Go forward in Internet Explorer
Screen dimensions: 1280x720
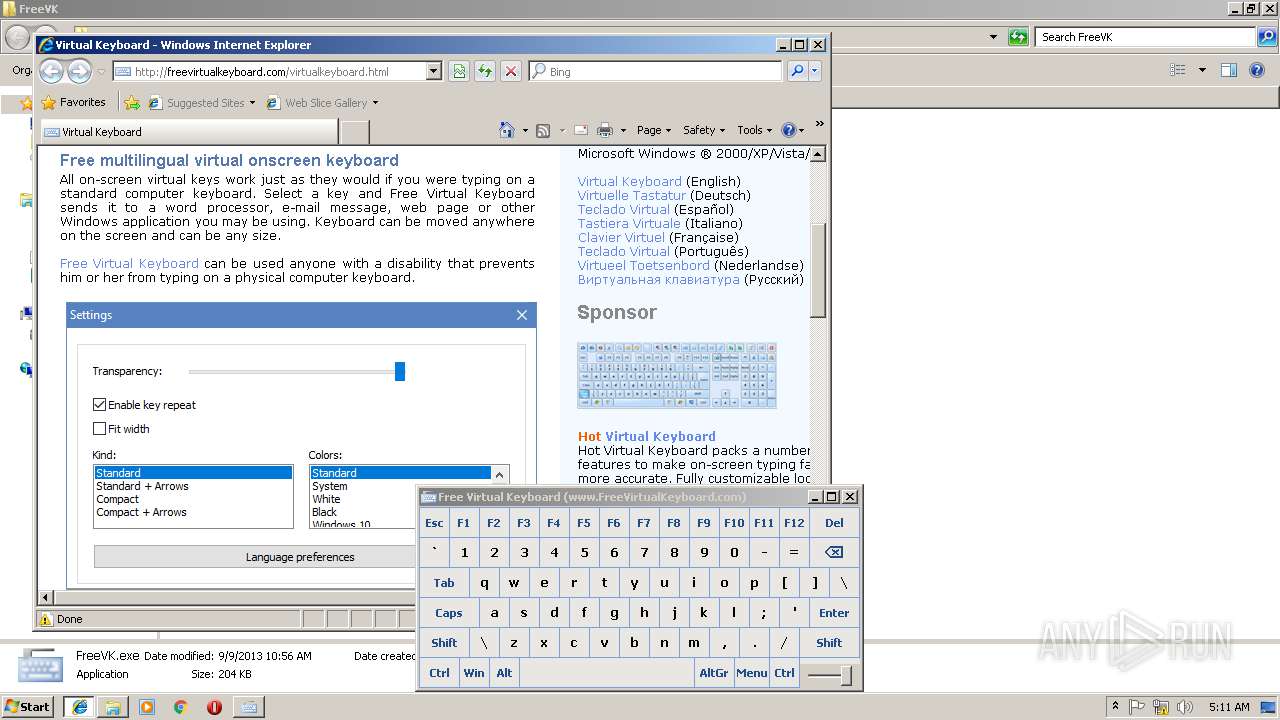click(x=79, y=71)
